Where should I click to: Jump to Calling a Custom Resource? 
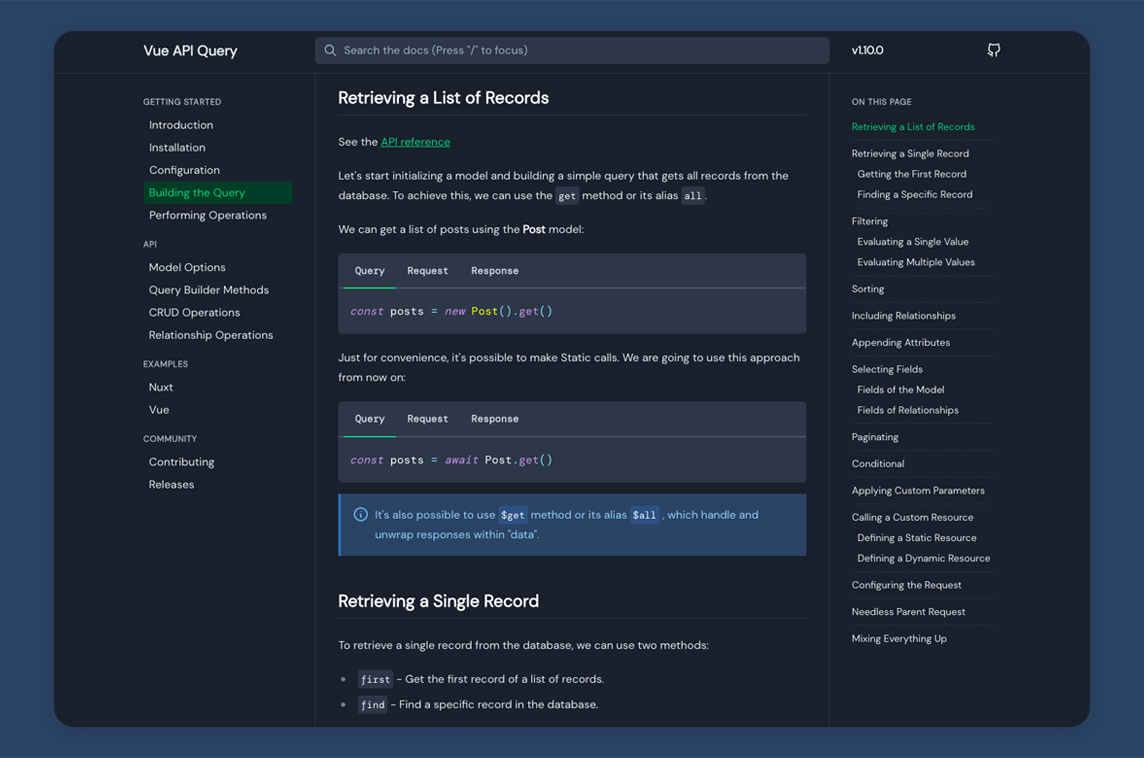click(x=912, y=517)
